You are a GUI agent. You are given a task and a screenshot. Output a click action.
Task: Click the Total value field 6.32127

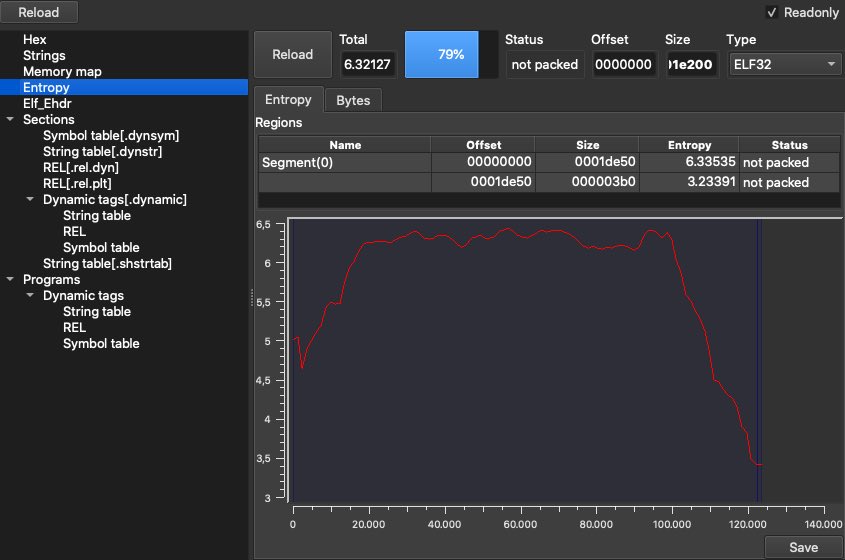point(368,65)
